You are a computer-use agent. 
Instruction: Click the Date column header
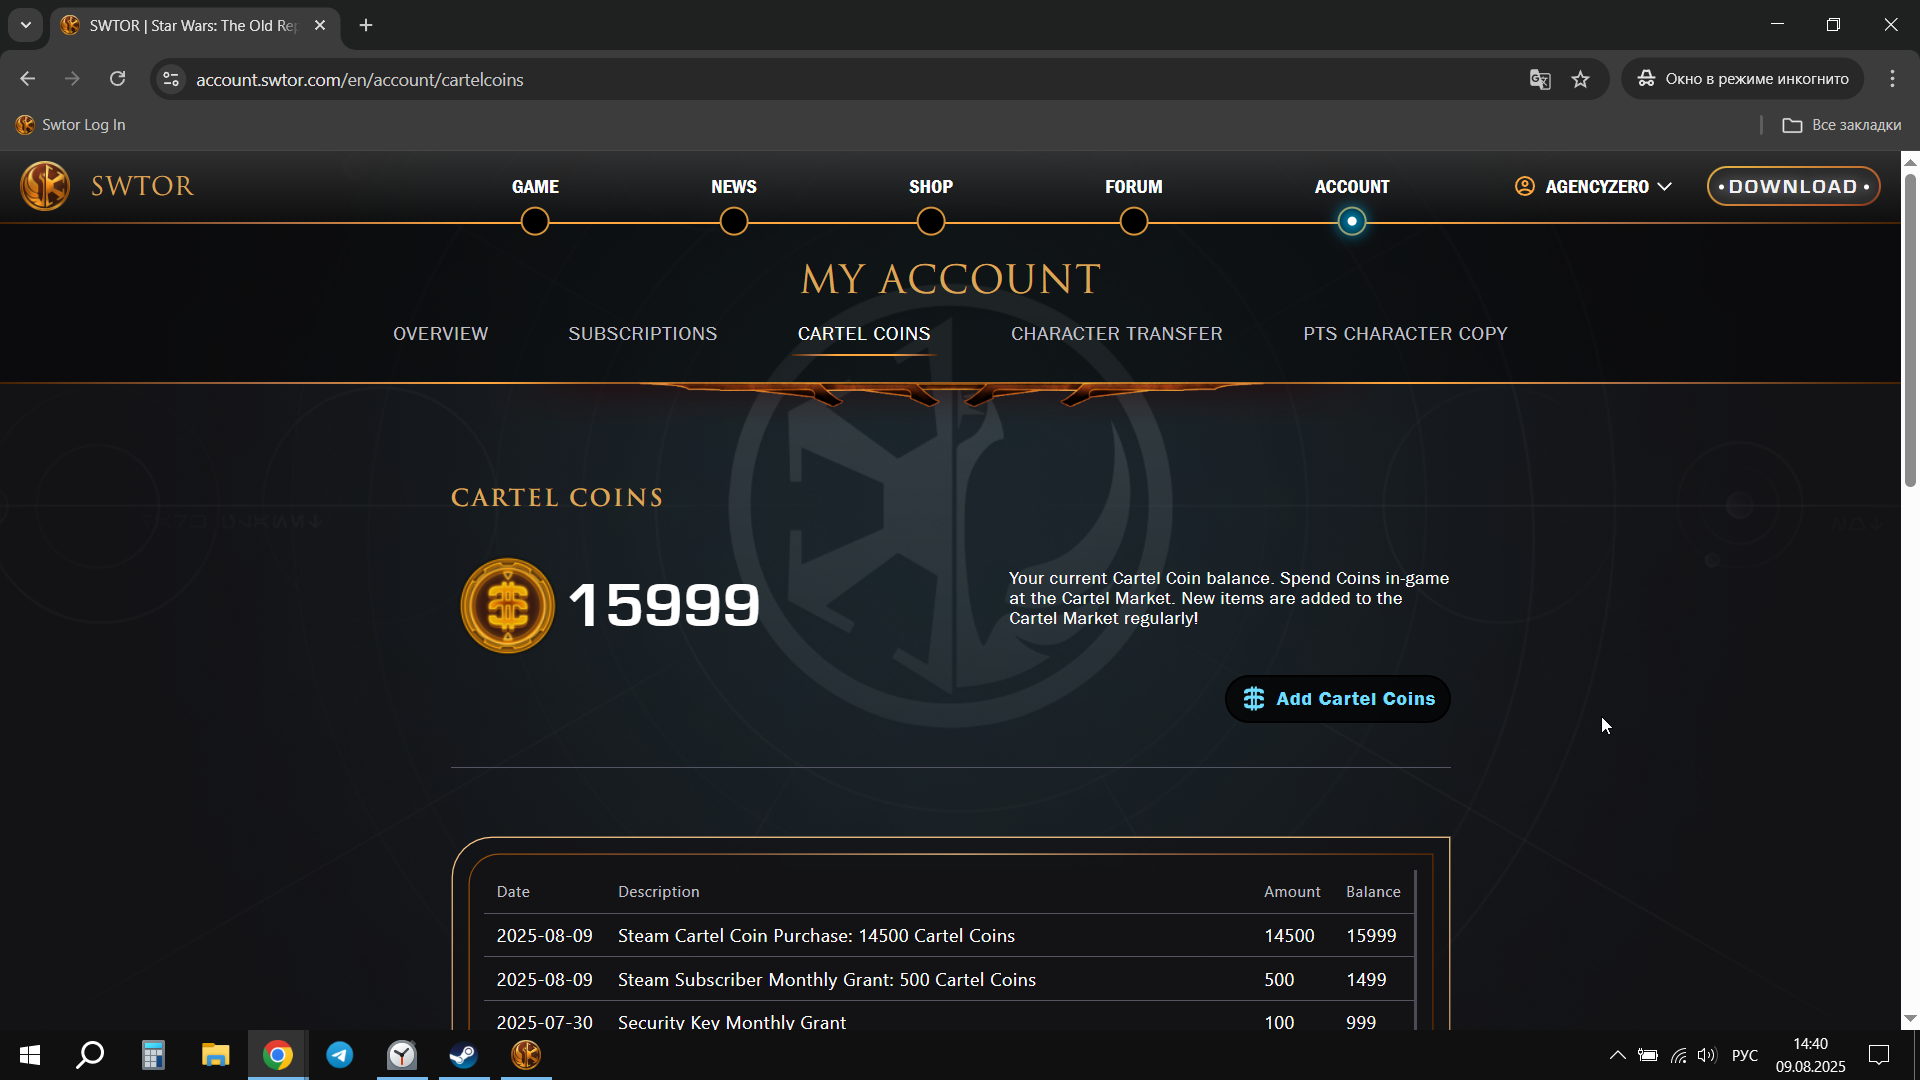pyautogui.click(x=513, y=892)
